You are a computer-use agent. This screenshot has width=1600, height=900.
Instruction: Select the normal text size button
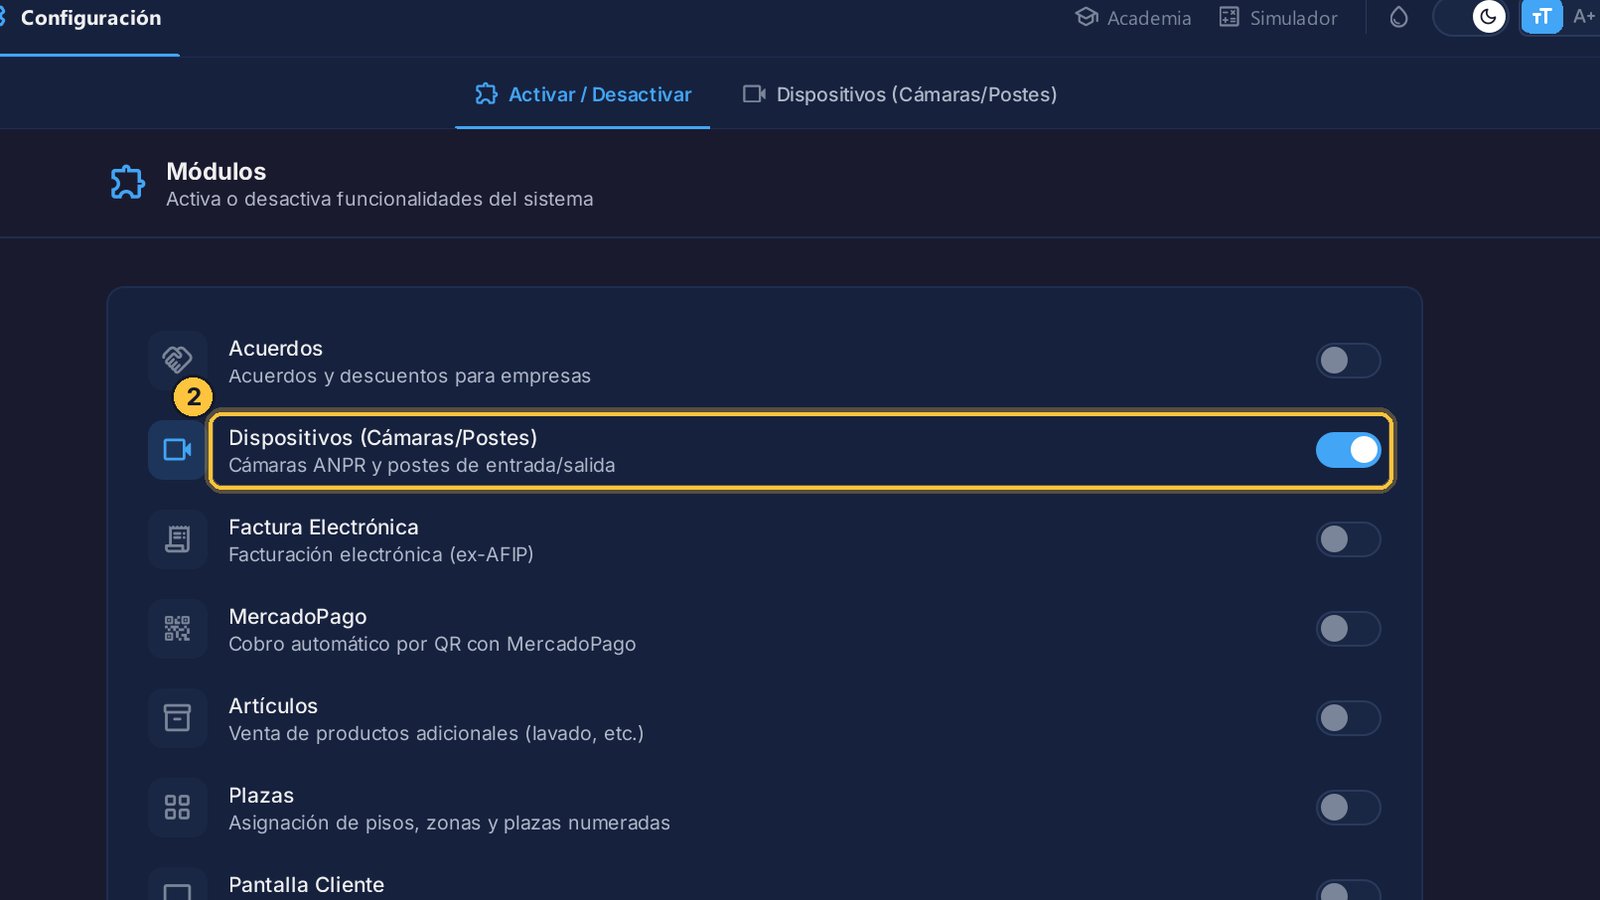(x=1541, y=17)
